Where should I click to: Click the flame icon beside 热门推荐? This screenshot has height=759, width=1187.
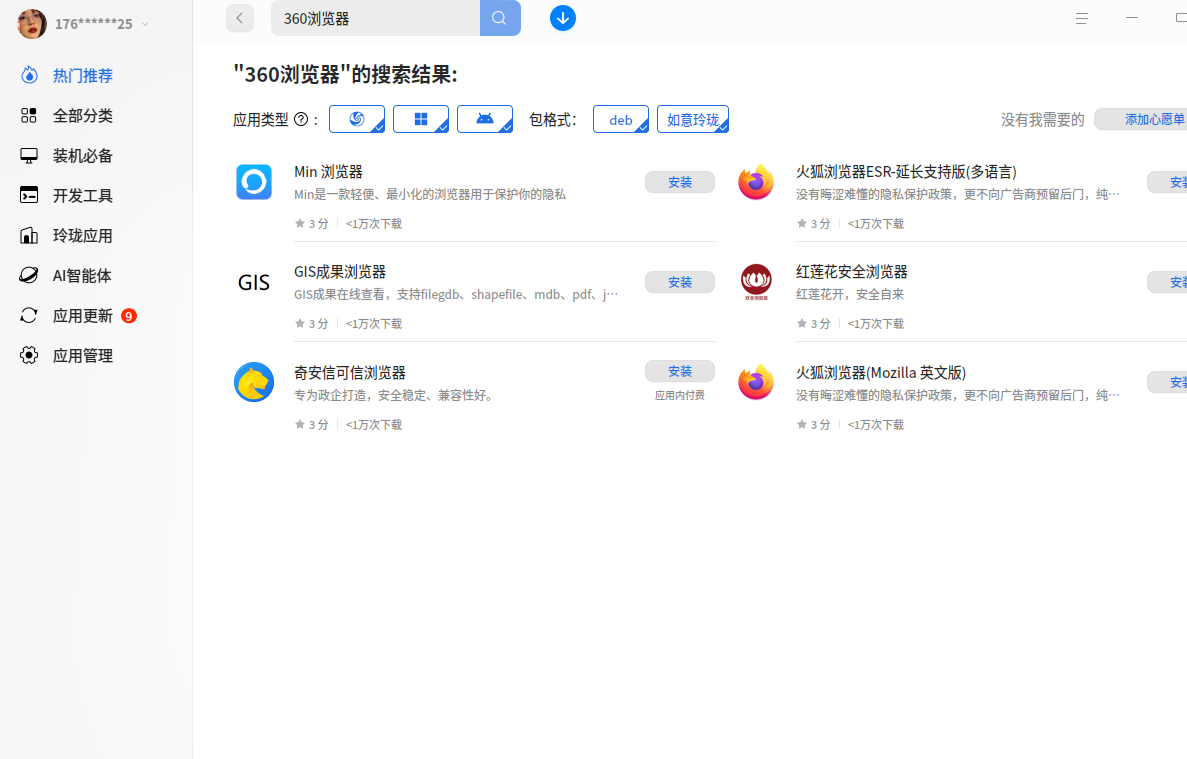click(x=29, y=75)
